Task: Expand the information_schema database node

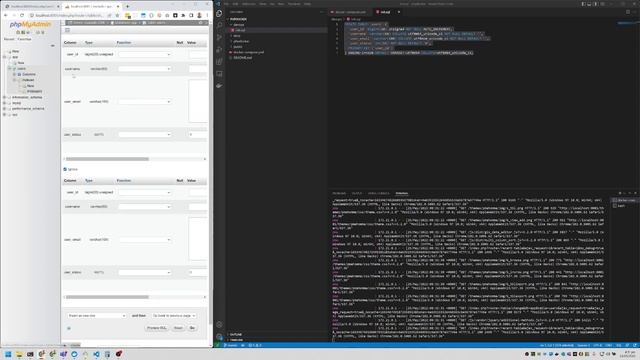Action: 4,97
